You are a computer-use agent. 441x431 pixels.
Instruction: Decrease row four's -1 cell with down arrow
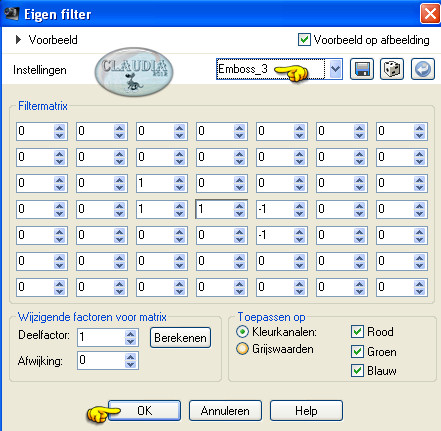click(x=299, y=213)
